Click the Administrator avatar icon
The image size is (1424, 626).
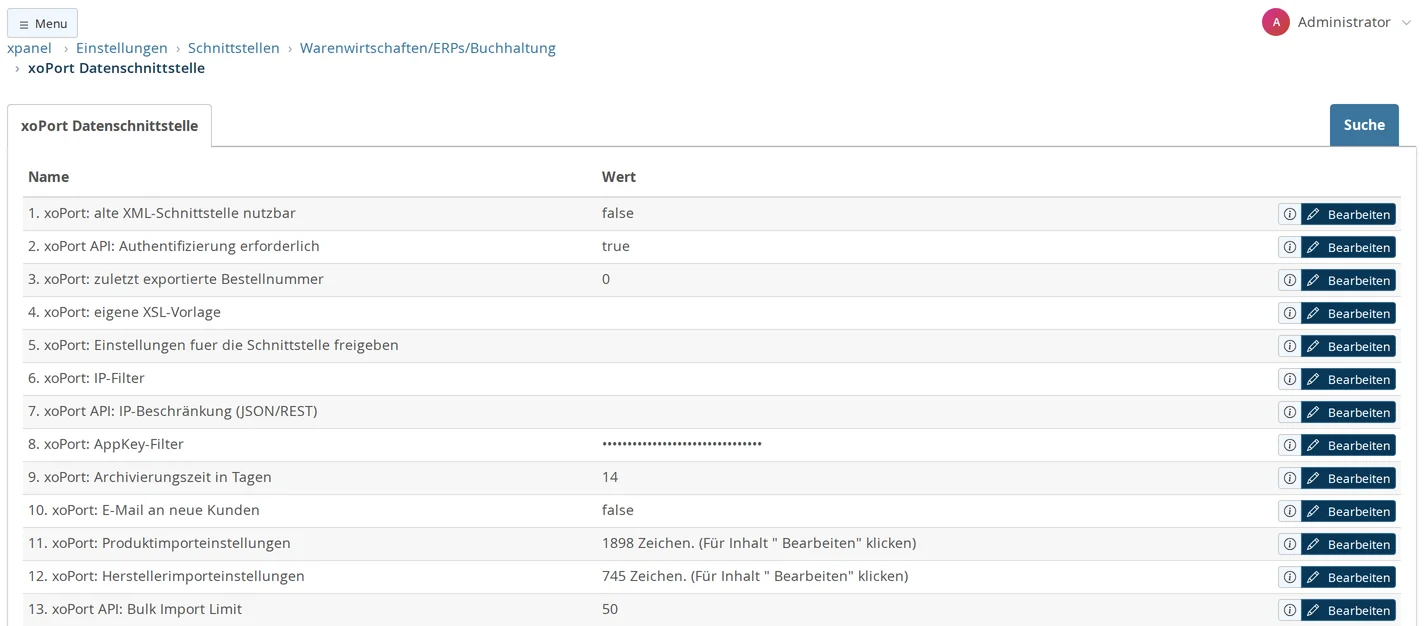pos(1275,22)
